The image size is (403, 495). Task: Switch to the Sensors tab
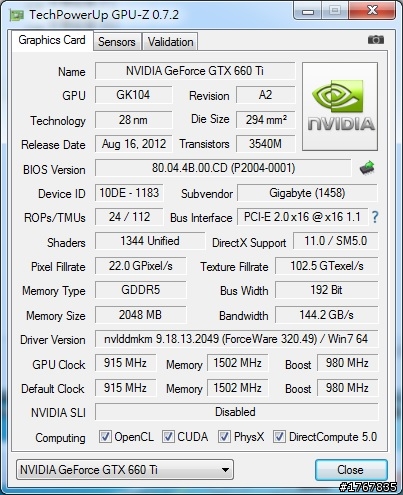117,42
